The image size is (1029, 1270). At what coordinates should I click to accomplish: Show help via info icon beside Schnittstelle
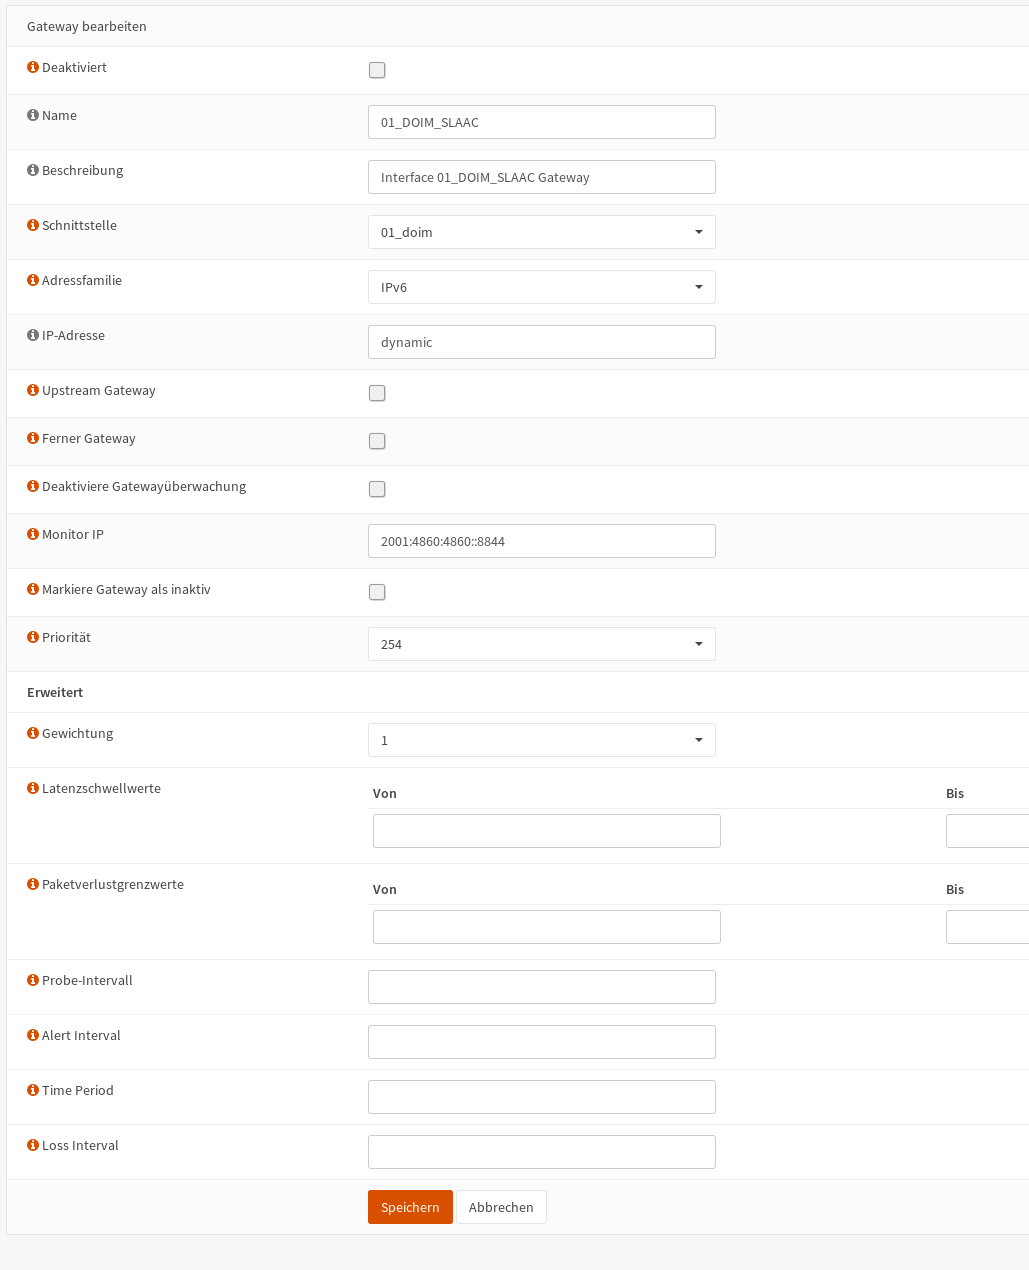(33, 225)
